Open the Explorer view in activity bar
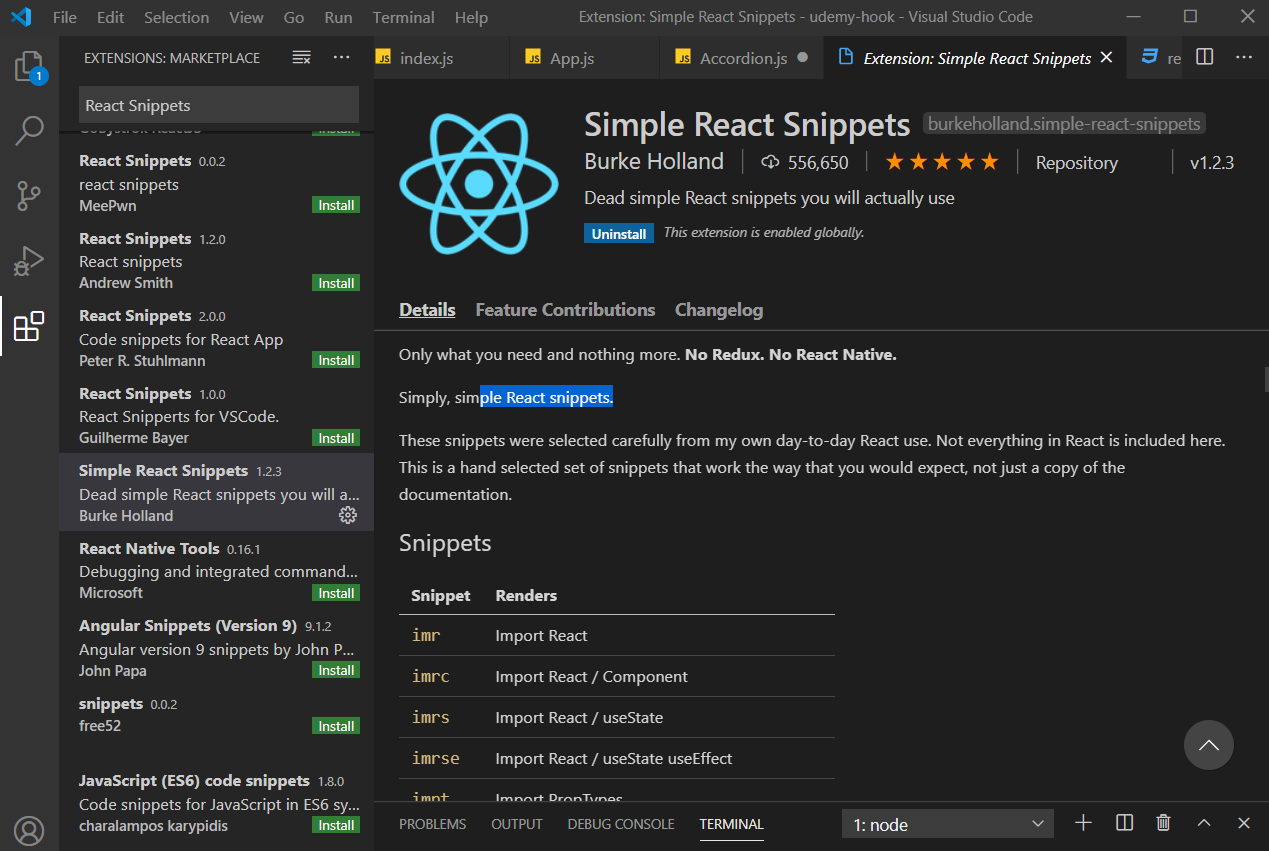 pos(29,67)
